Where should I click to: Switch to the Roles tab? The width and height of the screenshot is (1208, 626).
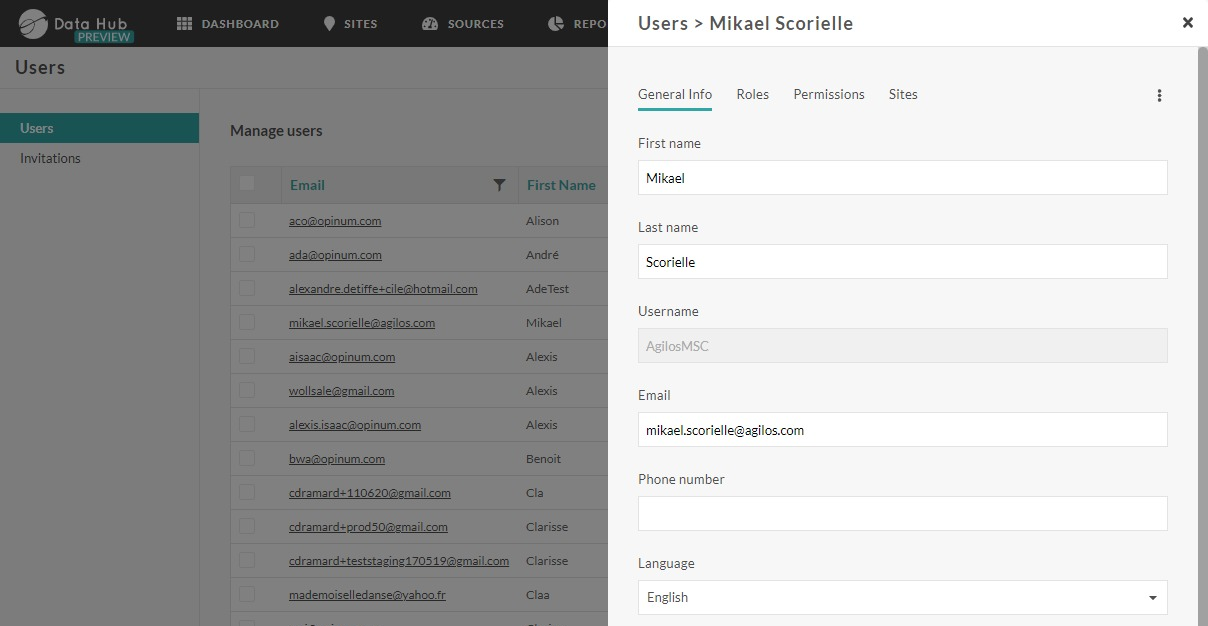(752, 94)
